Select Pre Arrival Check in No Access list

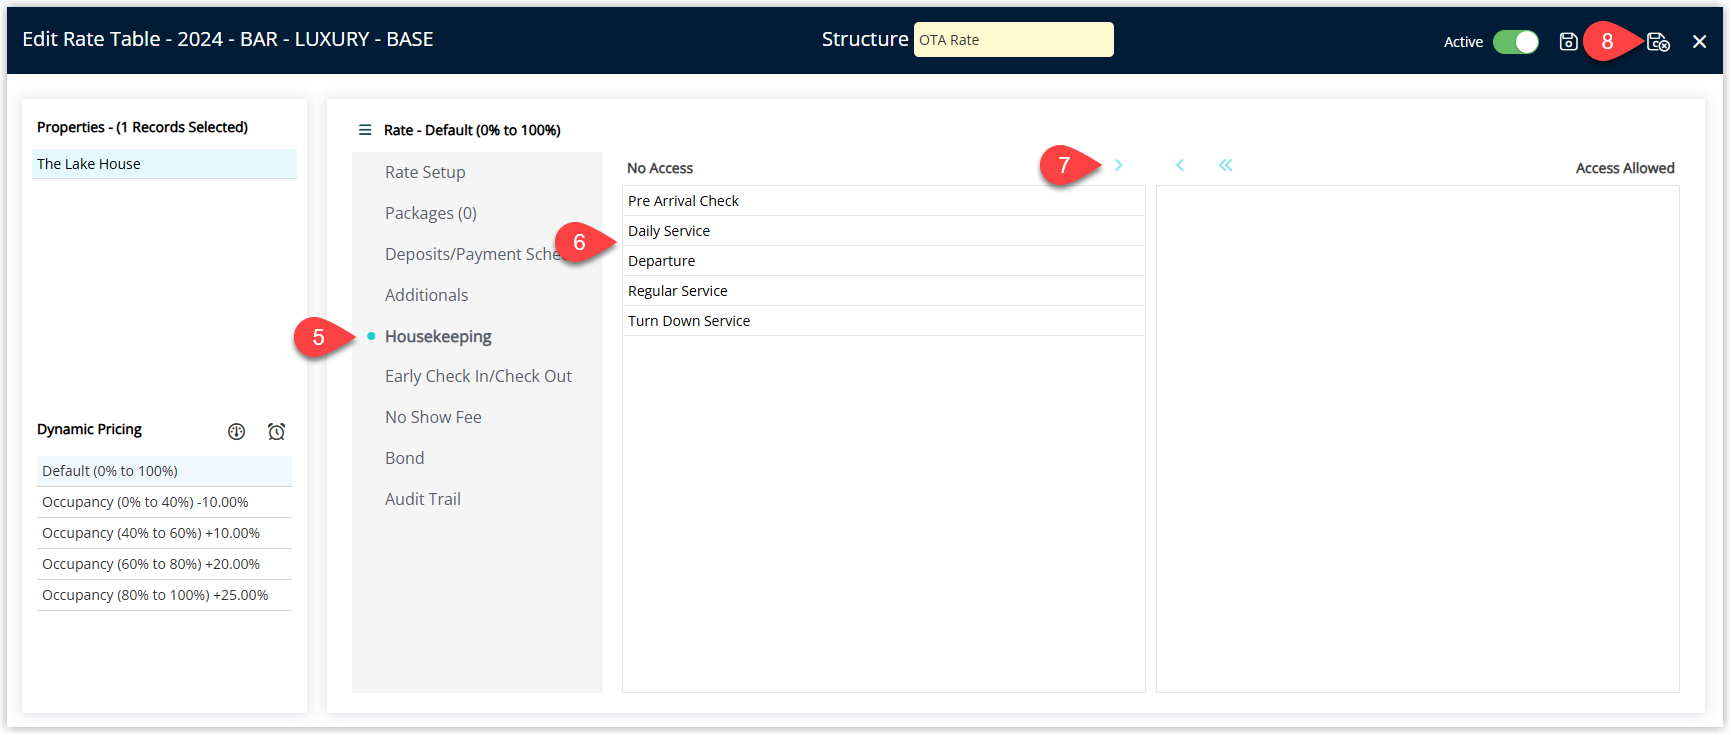[x=884, y=201]
